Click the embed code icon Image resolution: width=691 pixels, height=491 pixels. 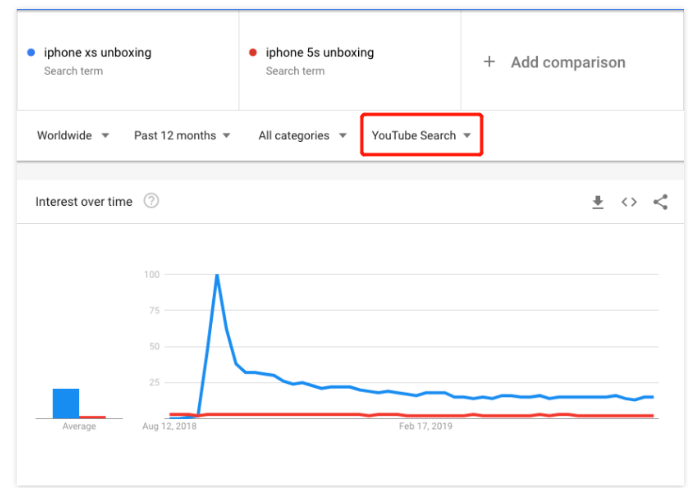(x=629, y=202)
